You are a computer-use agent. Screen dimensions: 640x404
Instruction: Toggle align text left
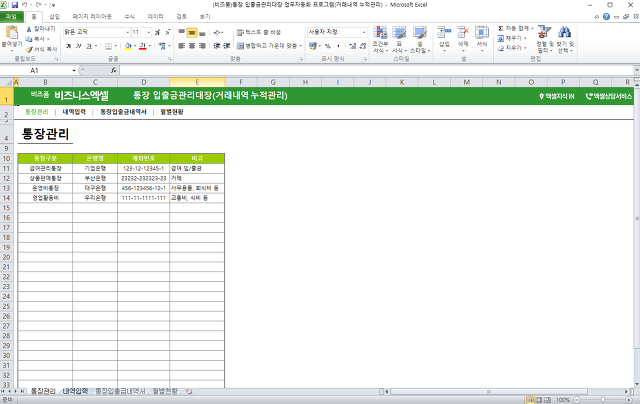click(182, 46)
